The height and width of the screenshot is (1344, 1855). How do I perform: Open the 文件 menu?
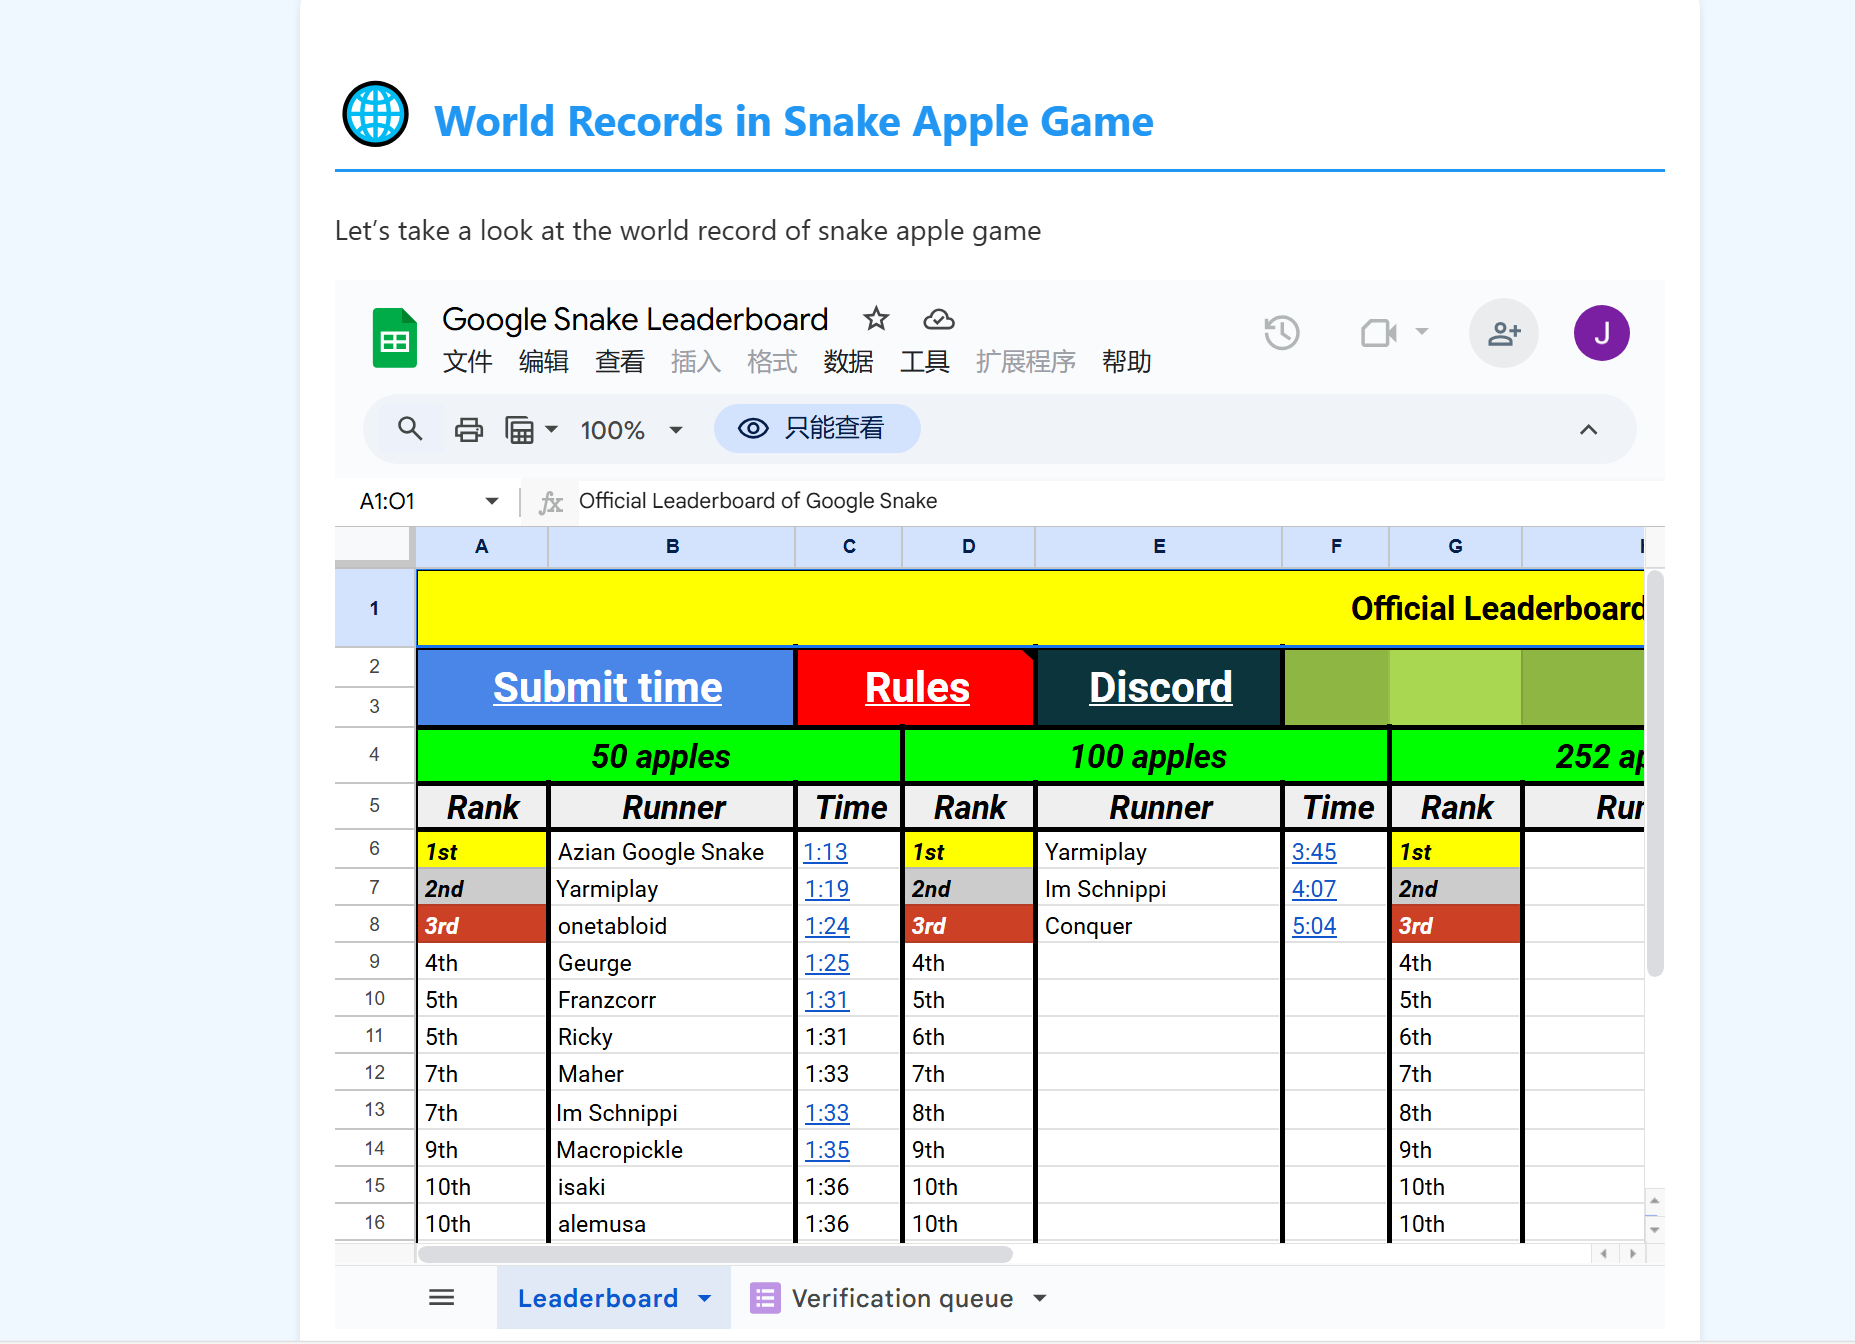467,361
